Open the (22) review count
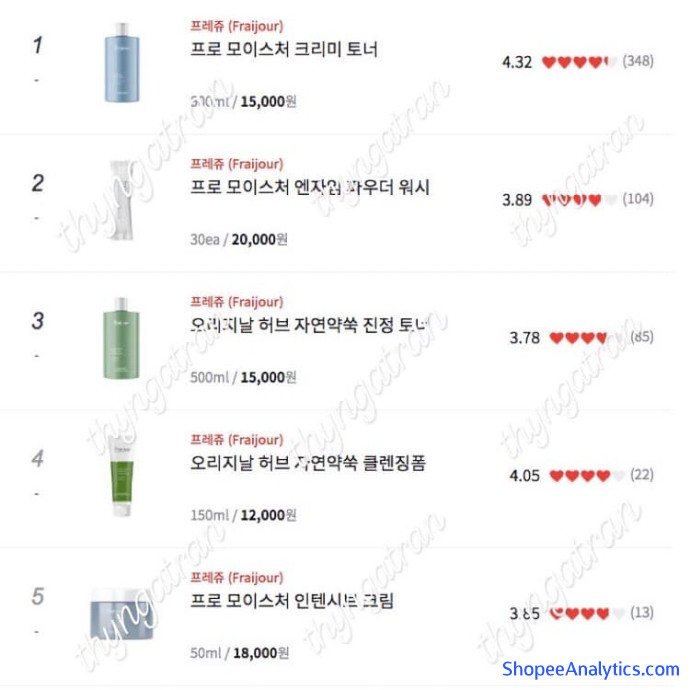The width and height of the screenshot is (690, 690). pyautogui.click(x=642, y=476)
